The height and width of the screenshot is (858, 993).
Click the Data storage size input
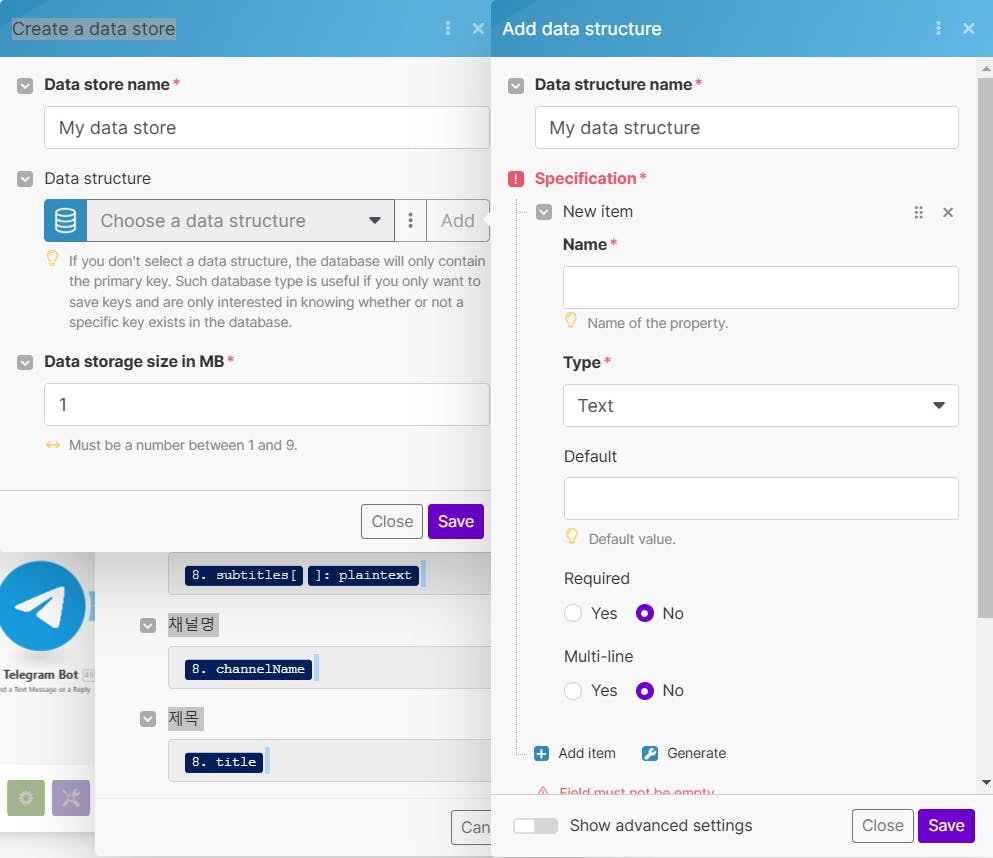tap(267, 404)
